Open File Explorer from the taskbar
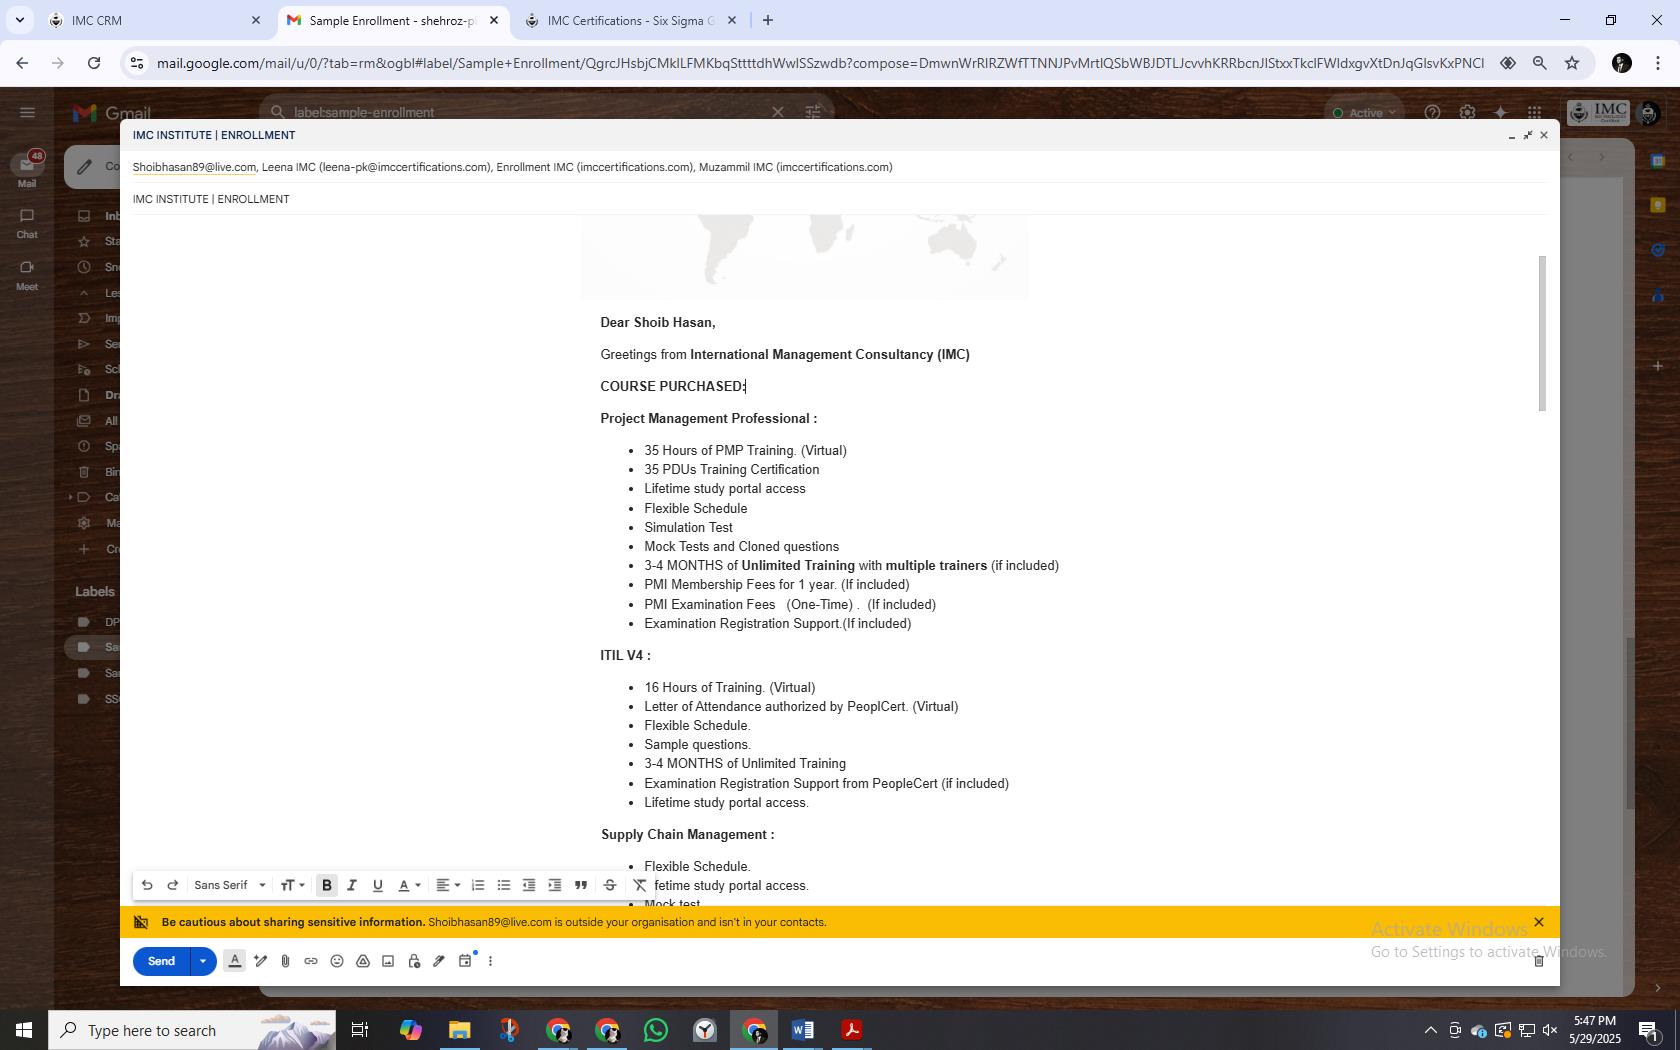Screen dimensions: 1680x1050 pyautogui.click(x=459, y=1030)
